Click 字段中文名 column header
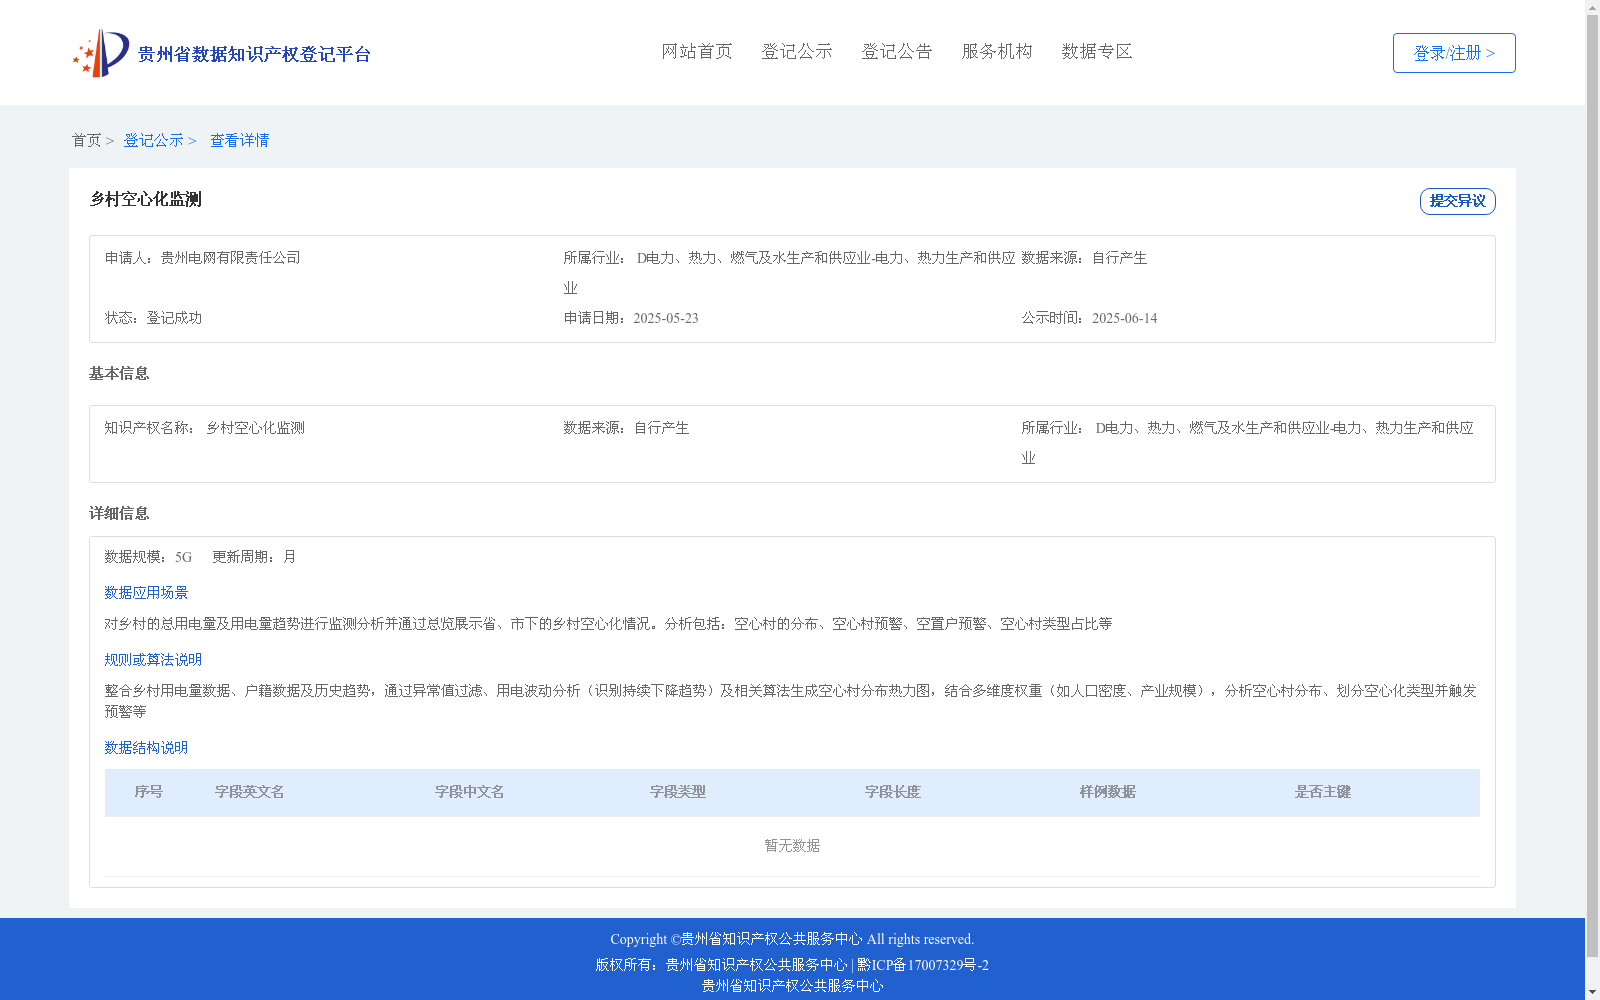This screenshot has height=1000, width=1600. coord(469,792)
